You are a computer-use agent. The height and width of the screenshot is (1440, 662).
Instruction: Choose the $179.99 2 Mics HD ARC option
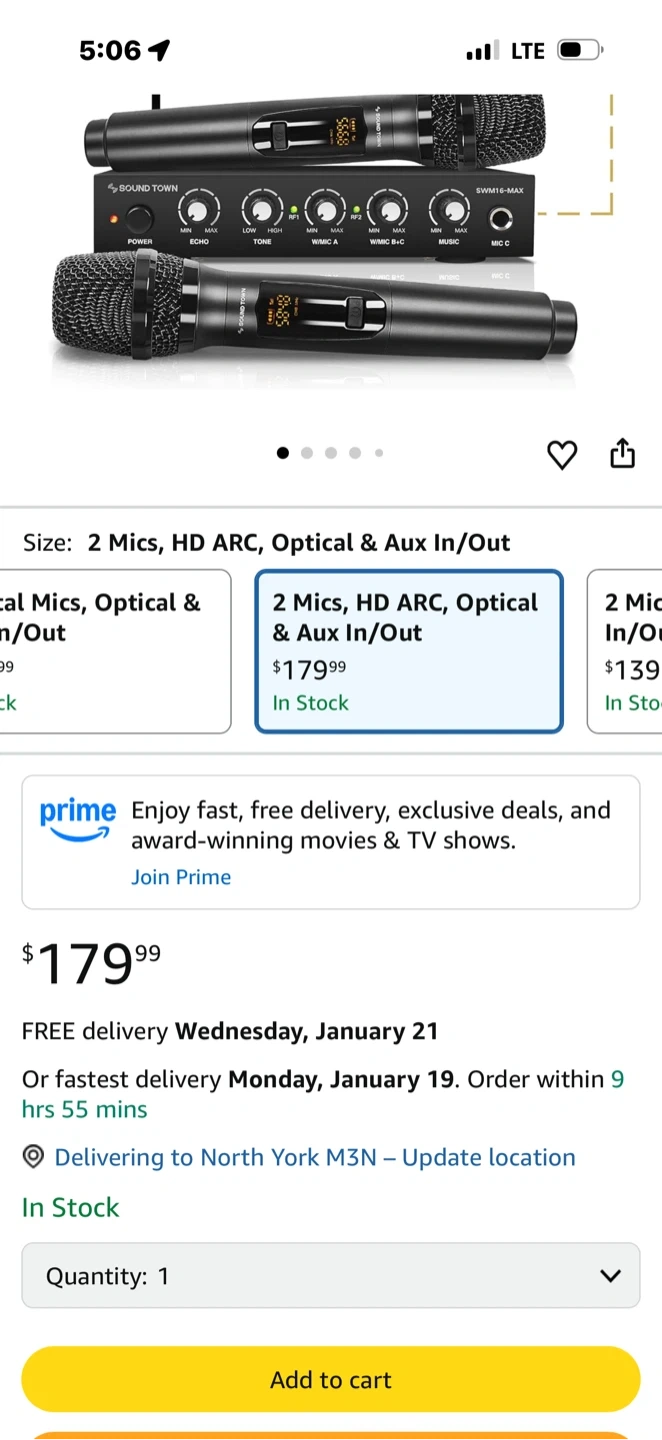coord(409,651)
